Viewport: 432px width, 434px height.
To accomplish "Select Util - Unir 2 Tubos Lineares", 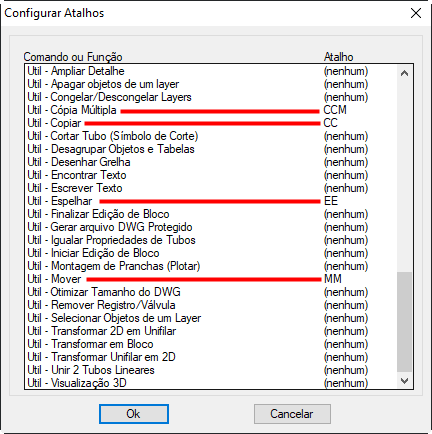I will coord(211,370).
